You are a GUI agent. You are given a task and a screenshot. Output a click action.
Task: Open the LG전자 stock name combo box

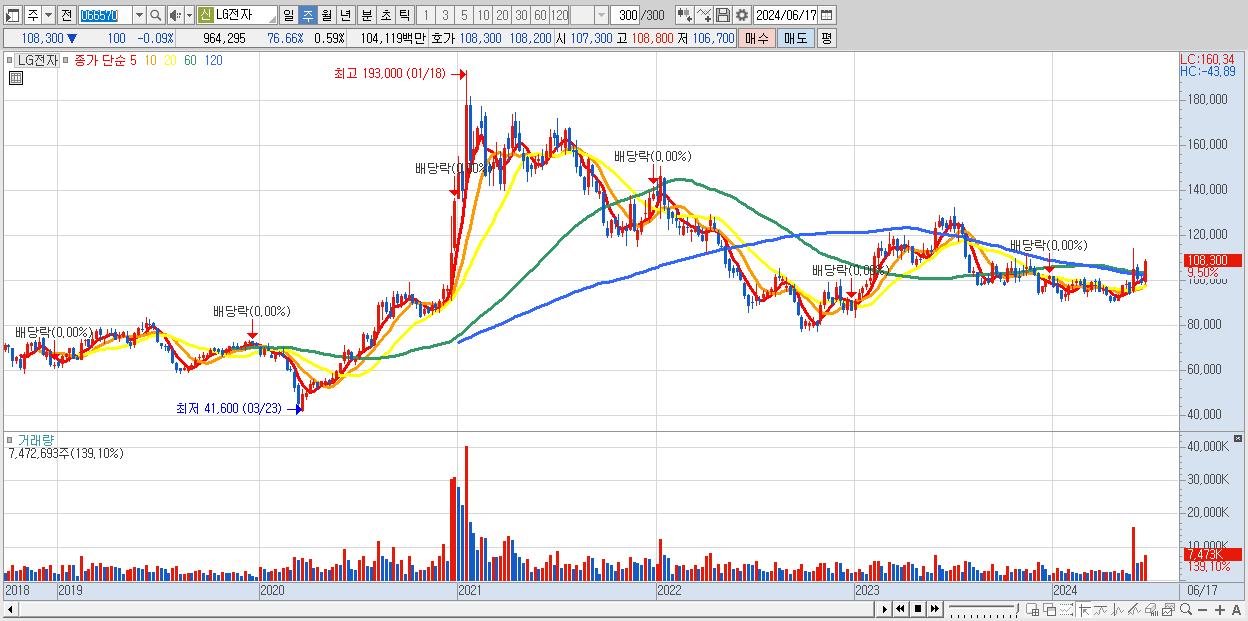pyautogui.click(x=236, y=15)
